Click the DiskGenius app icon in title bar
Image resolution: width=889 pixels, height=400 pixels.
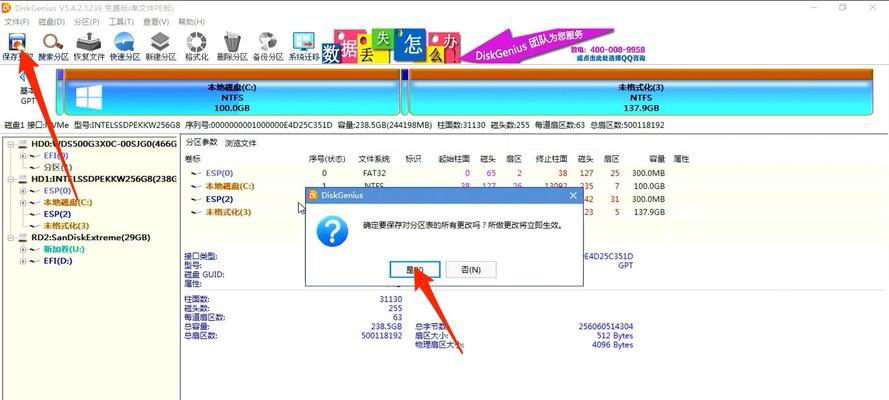(7, 7)
